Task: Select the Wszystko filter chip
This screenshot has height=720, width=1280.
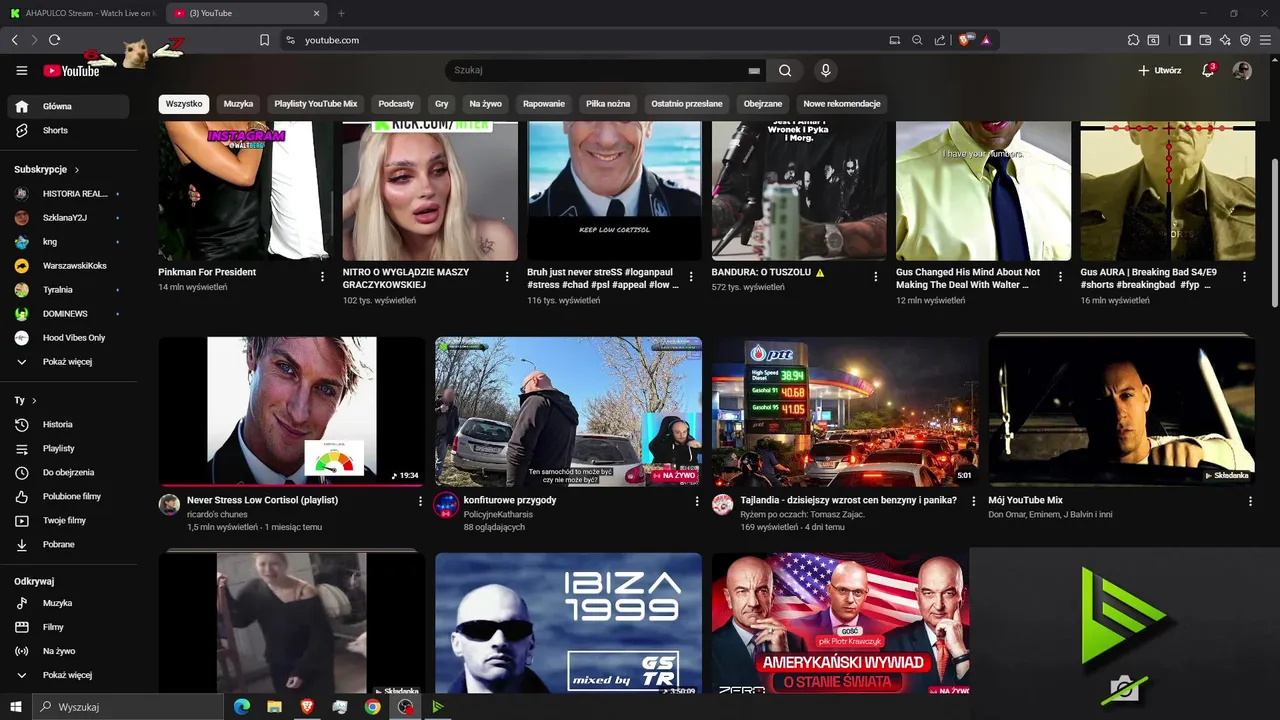Action: click(x=184, y=104)
